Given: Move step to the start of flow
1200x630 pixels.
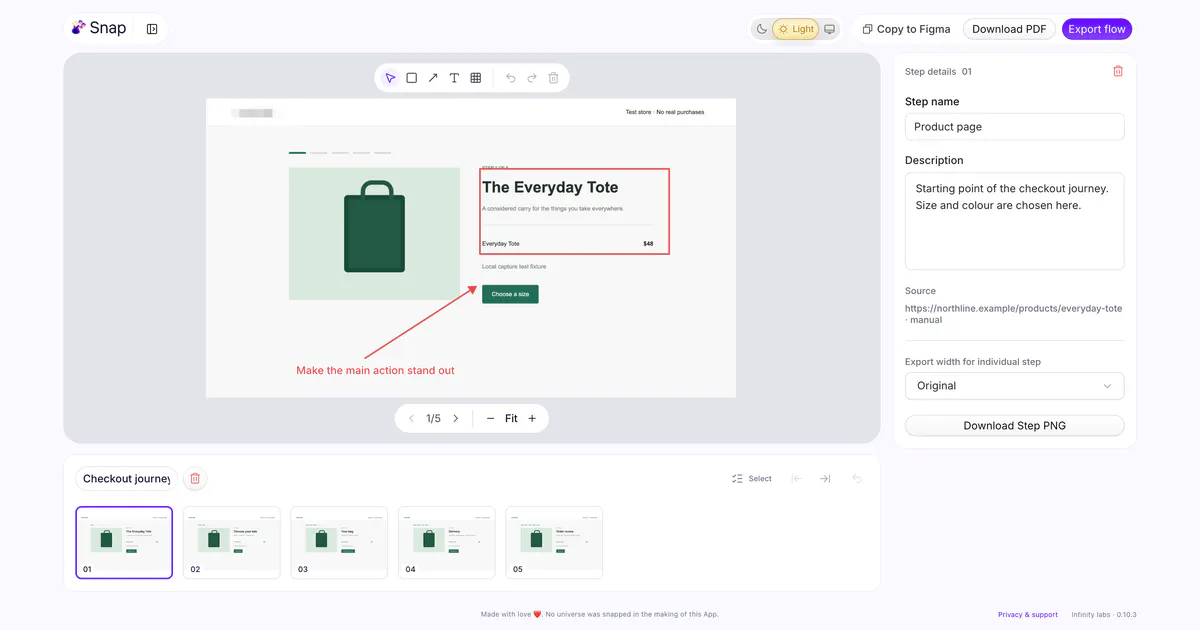Looking at the screenshot, I should click(x=796, y=479).
